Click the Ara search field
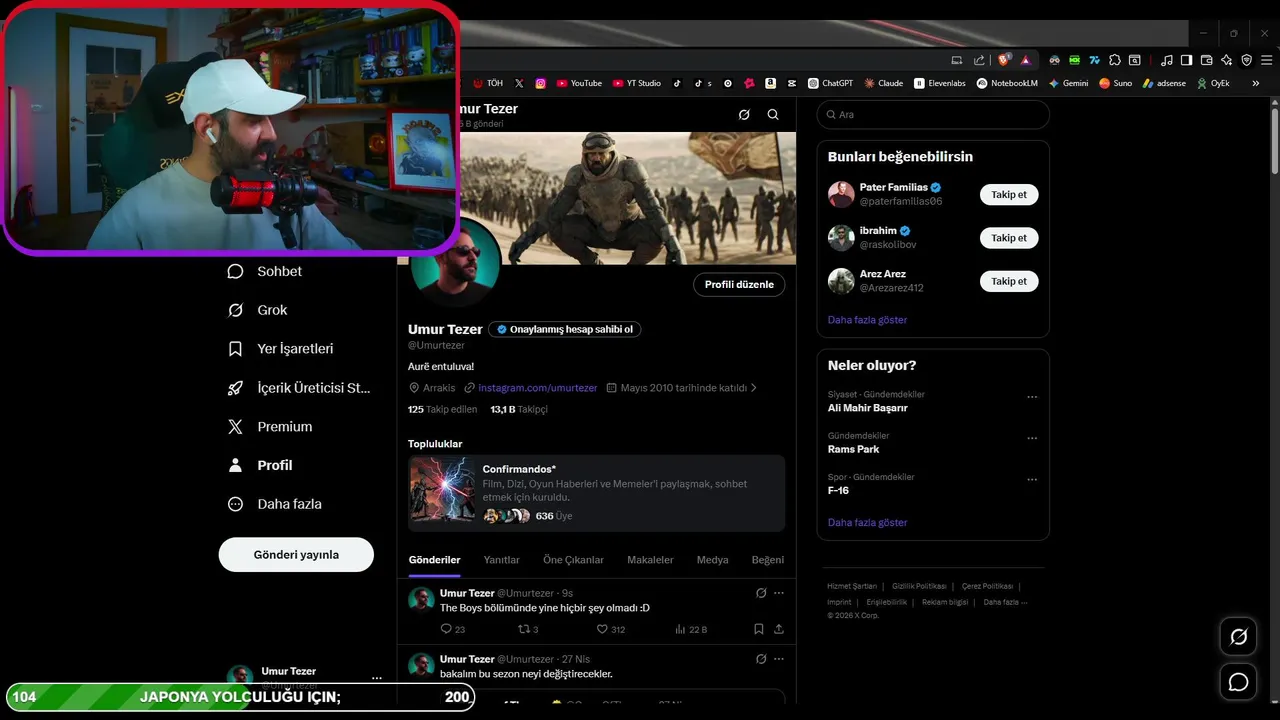 pos(933,115)
